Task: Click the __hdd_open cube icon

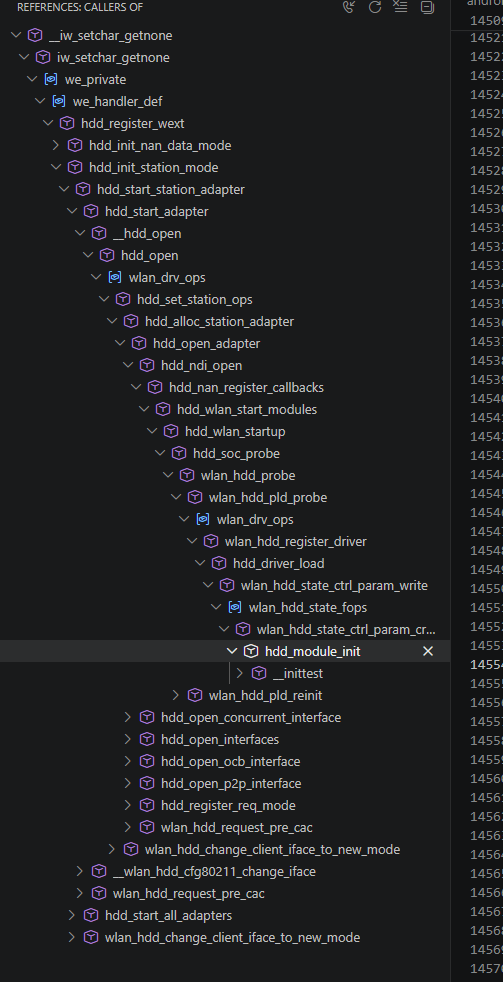Action: [x=99, y=233]
